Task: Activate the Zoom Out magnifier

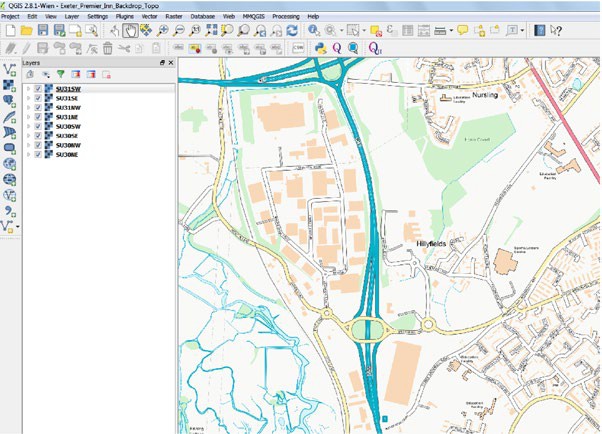Action: coord(179,30)
